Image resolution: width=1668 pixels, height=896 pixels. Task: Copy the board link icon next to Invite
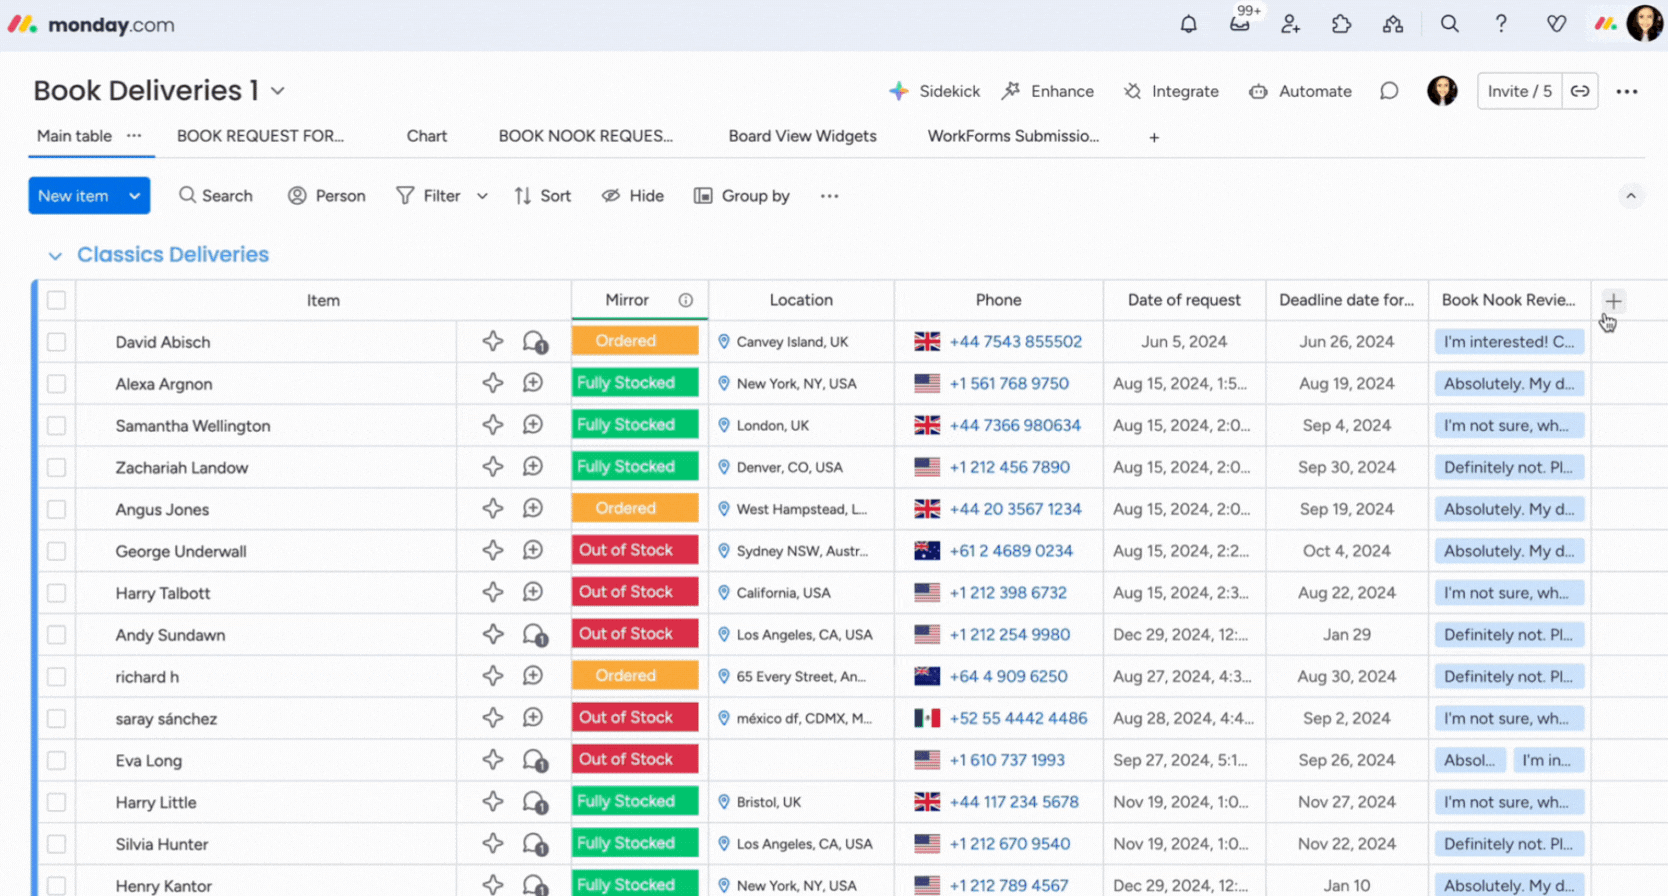1580,91
